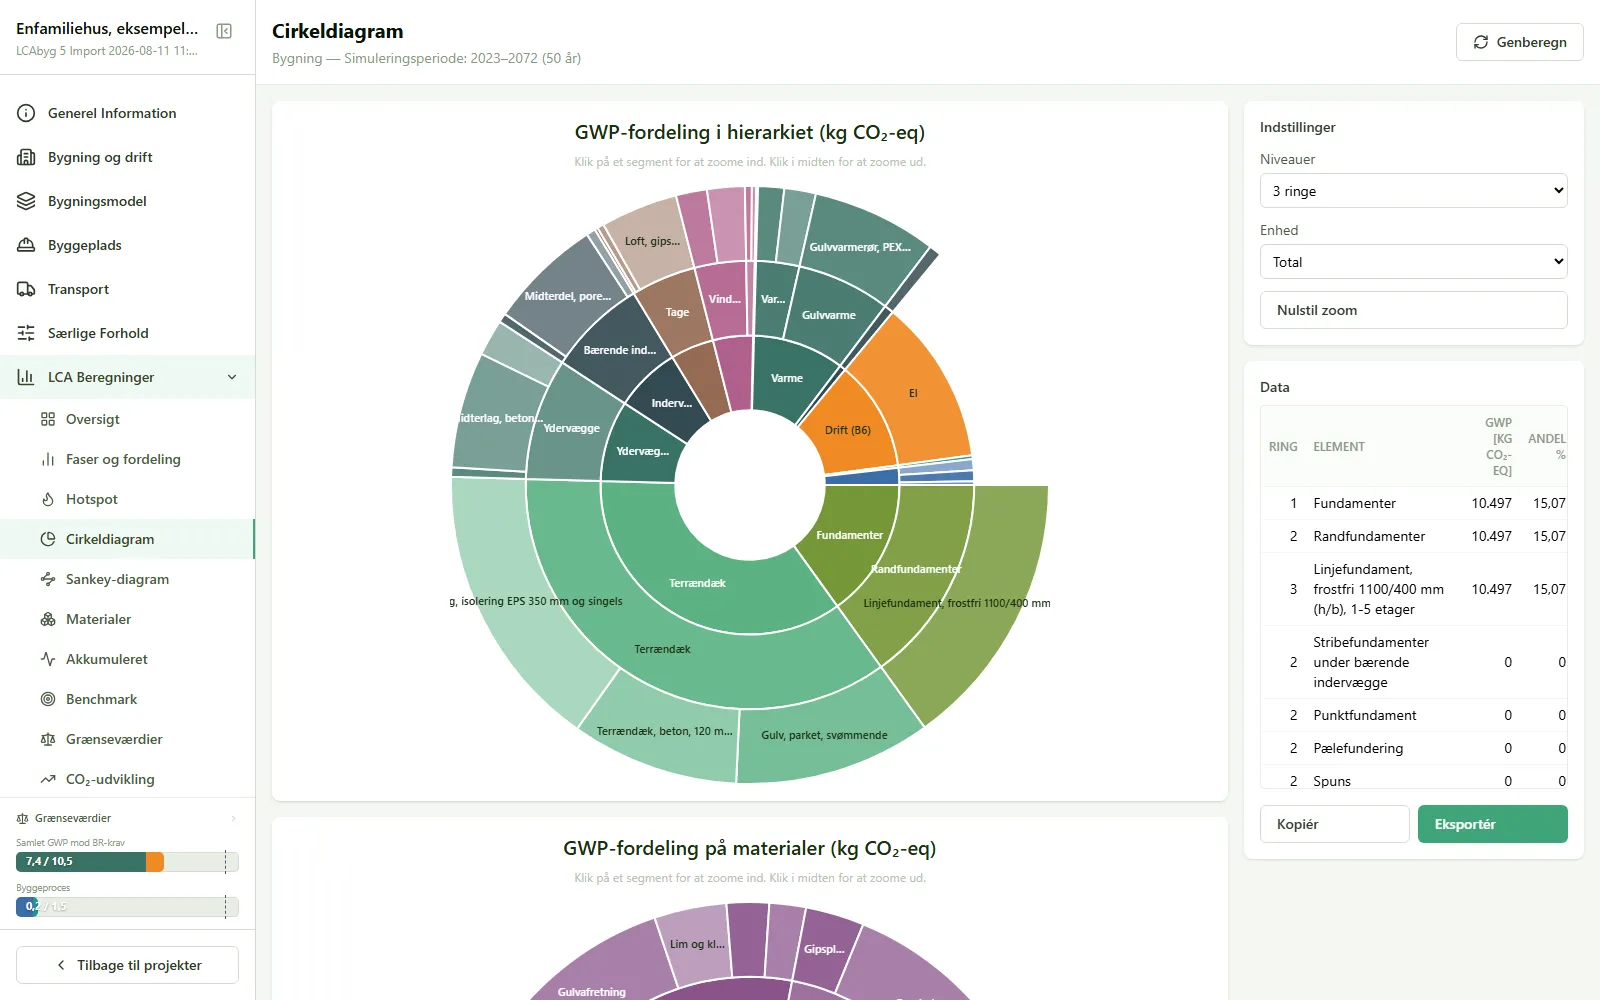
Task: Open the Niveauer dropdown showing 3 ringe
Action: click(1413, 191)
